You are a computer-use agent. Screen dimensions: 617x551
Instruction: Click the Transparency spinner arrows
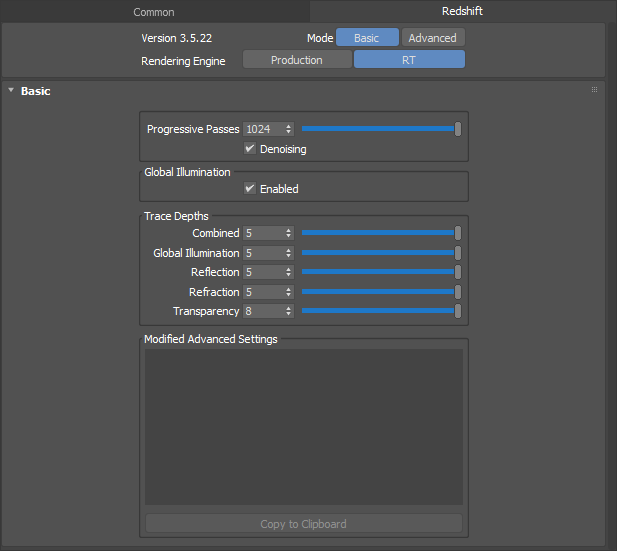click(289, 311)
